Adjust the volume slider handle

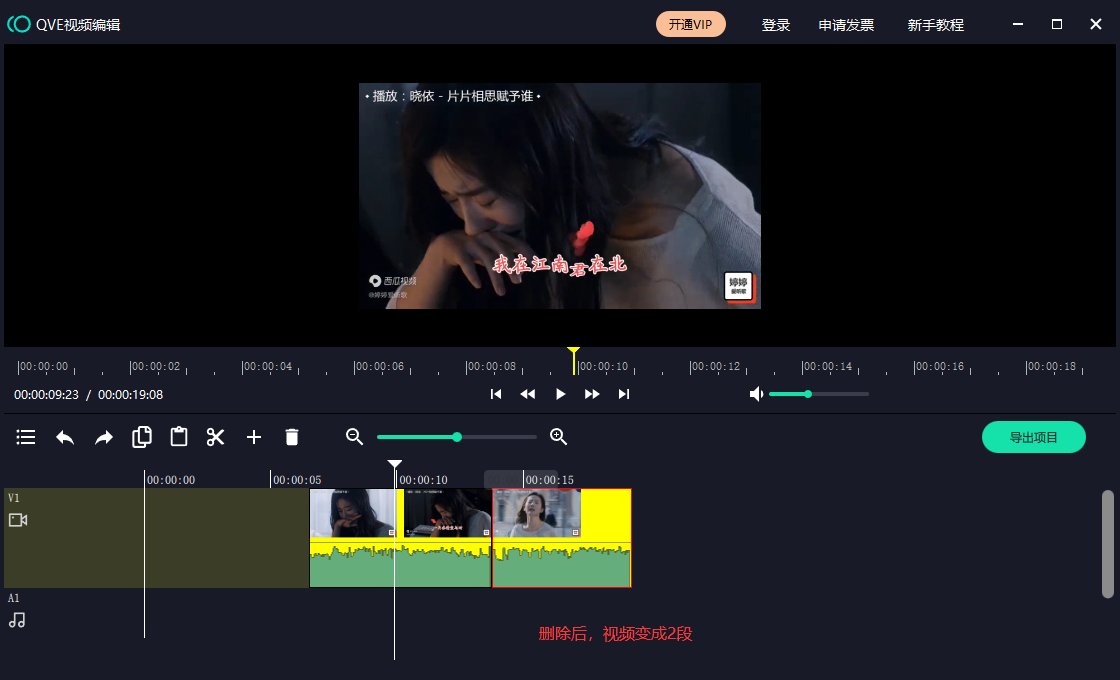click(x=808, y=394)
